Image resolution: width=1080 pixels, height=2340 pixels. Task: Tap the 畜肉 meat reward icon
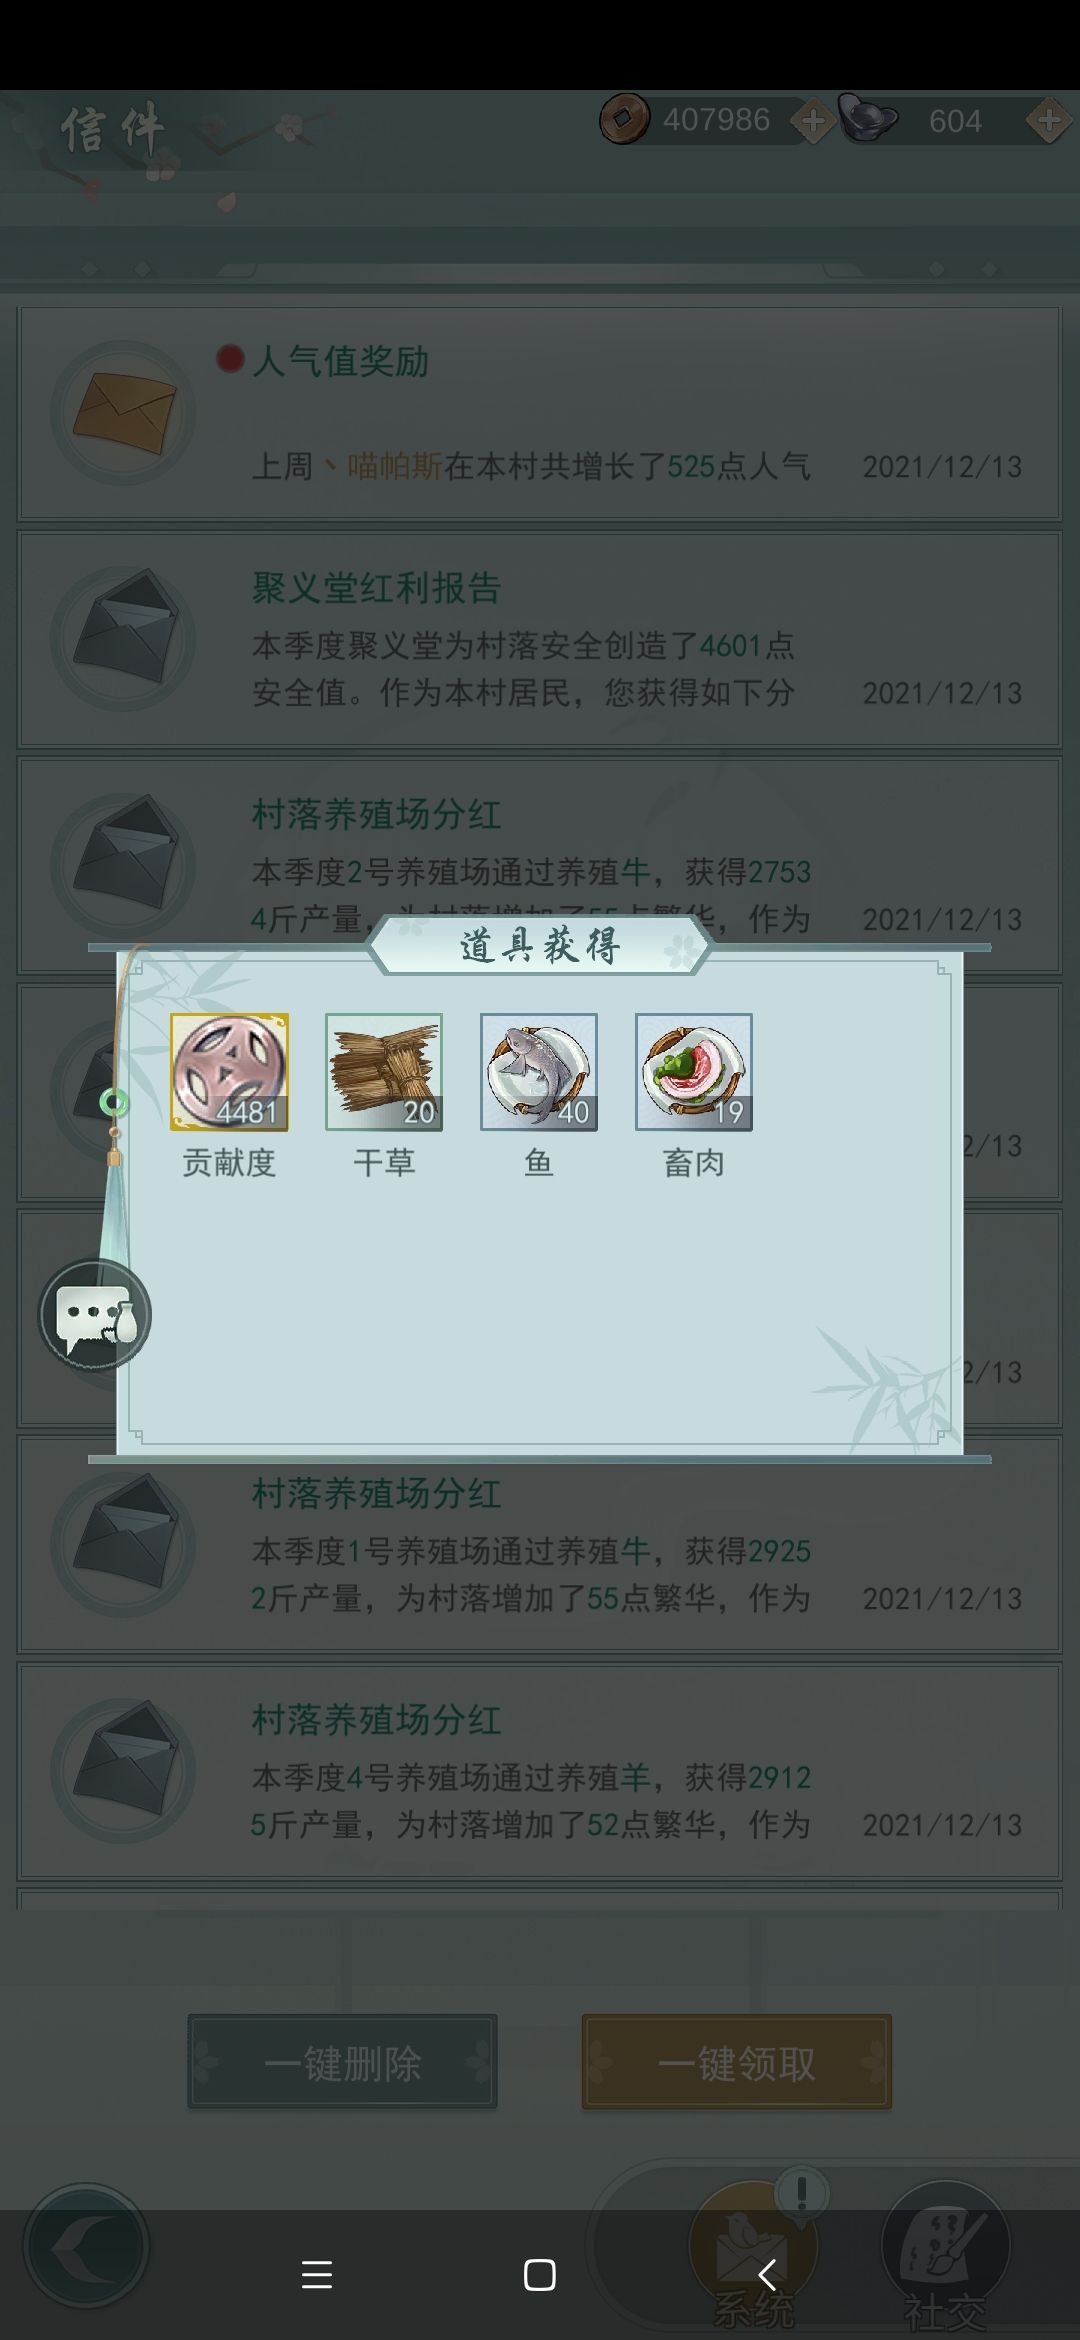[x=694, y=1072]
